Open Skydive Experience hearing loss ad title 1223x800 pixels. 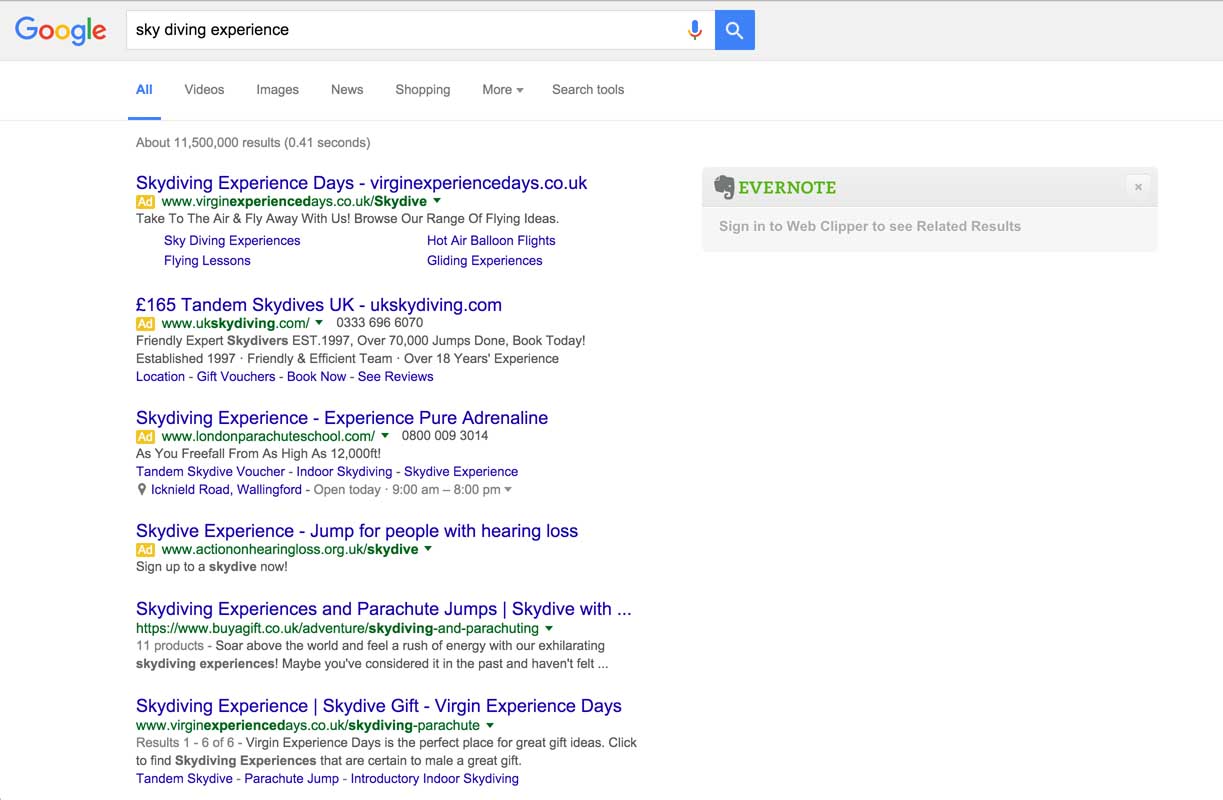[357, 531]
